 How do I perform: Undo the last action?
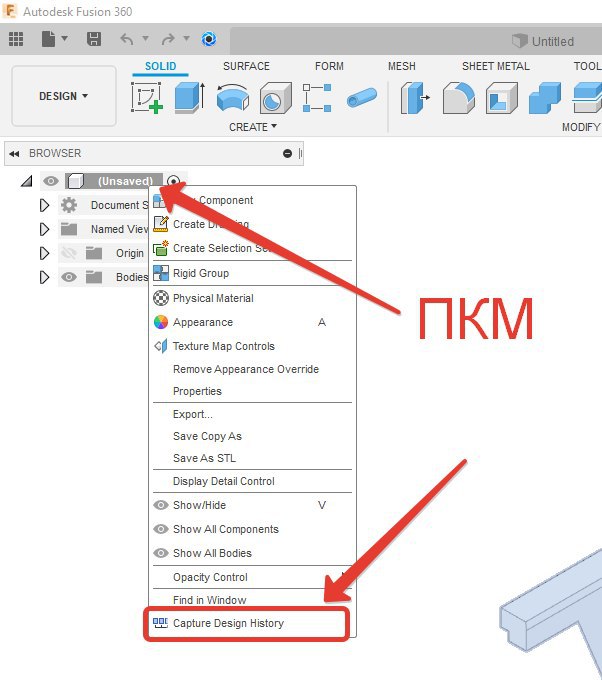tap(127, 39)
